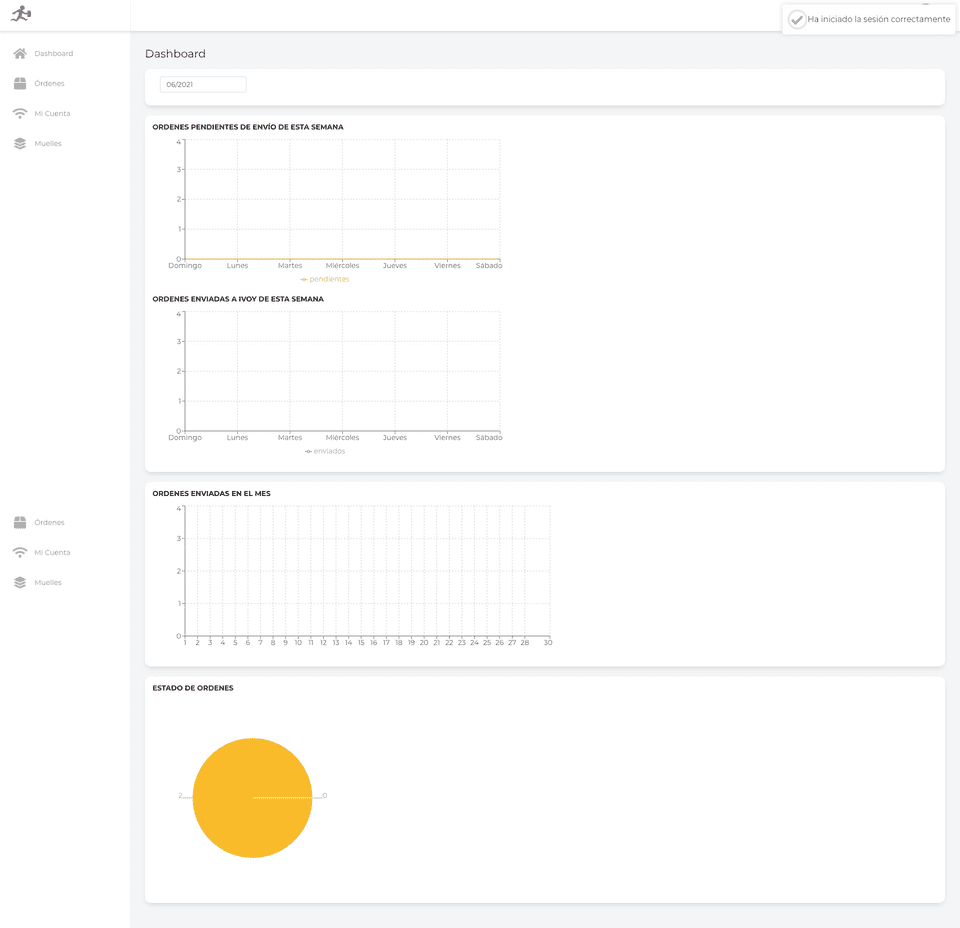Viewport: 960px width, 928px height.
Task: Open the Dashboard menu item text
Action: click(x=54, y=54)
